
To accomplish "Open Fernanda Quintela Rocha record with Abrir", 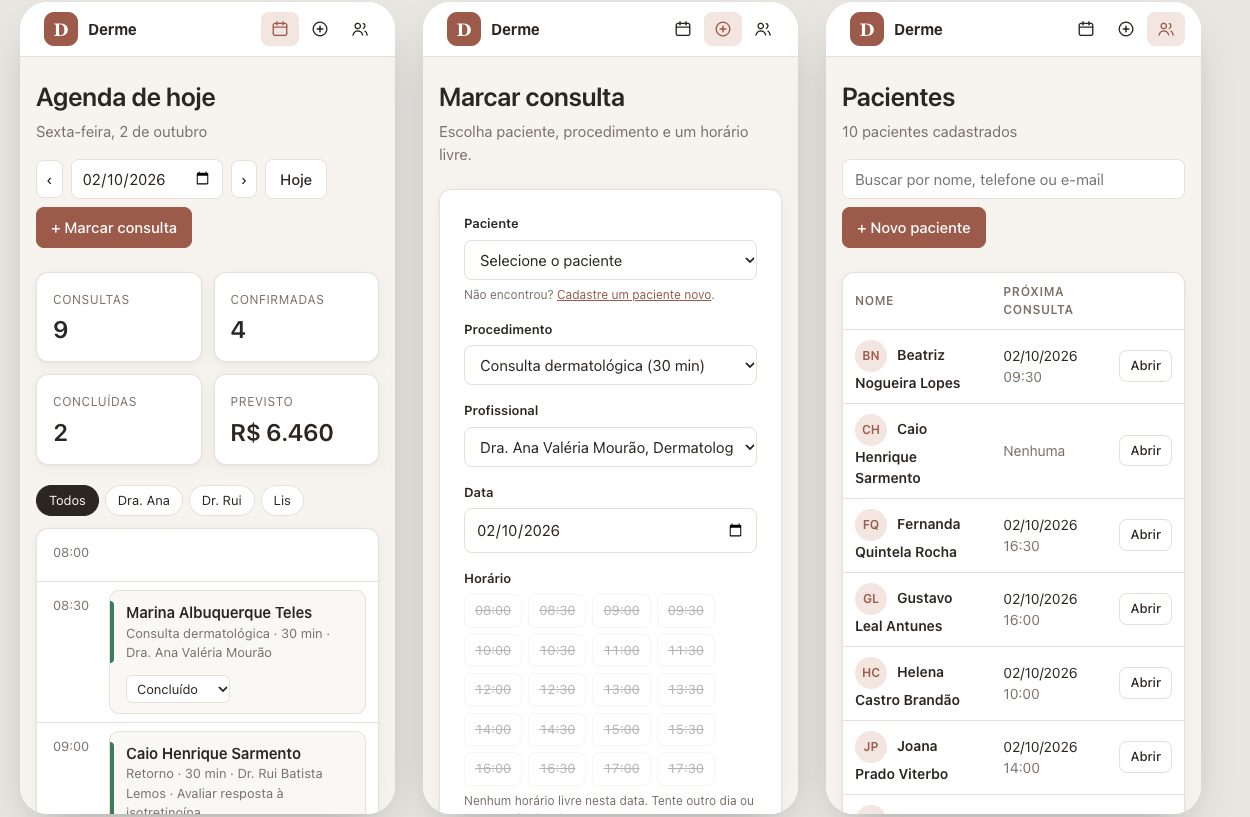I will [x=1145, y=535].
